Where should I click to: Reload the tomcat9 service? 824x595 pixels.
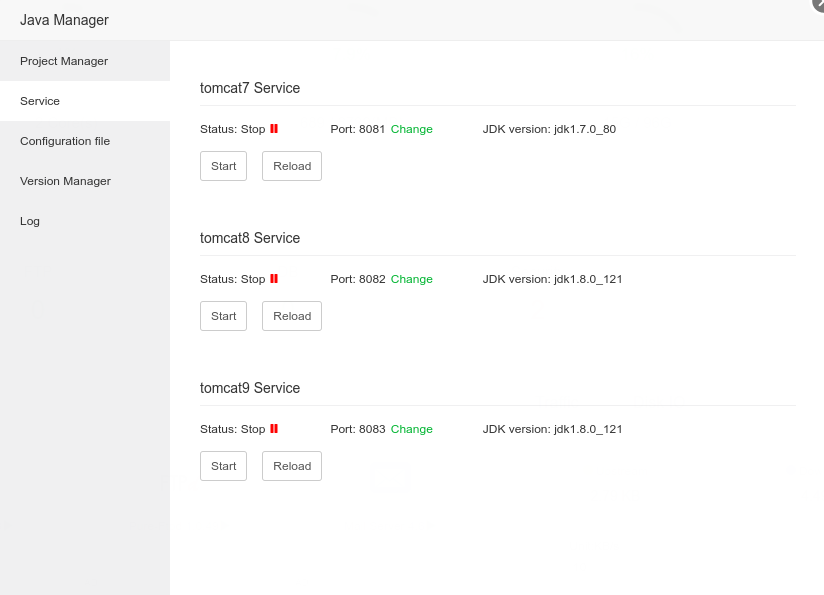(x=292, y=466)
